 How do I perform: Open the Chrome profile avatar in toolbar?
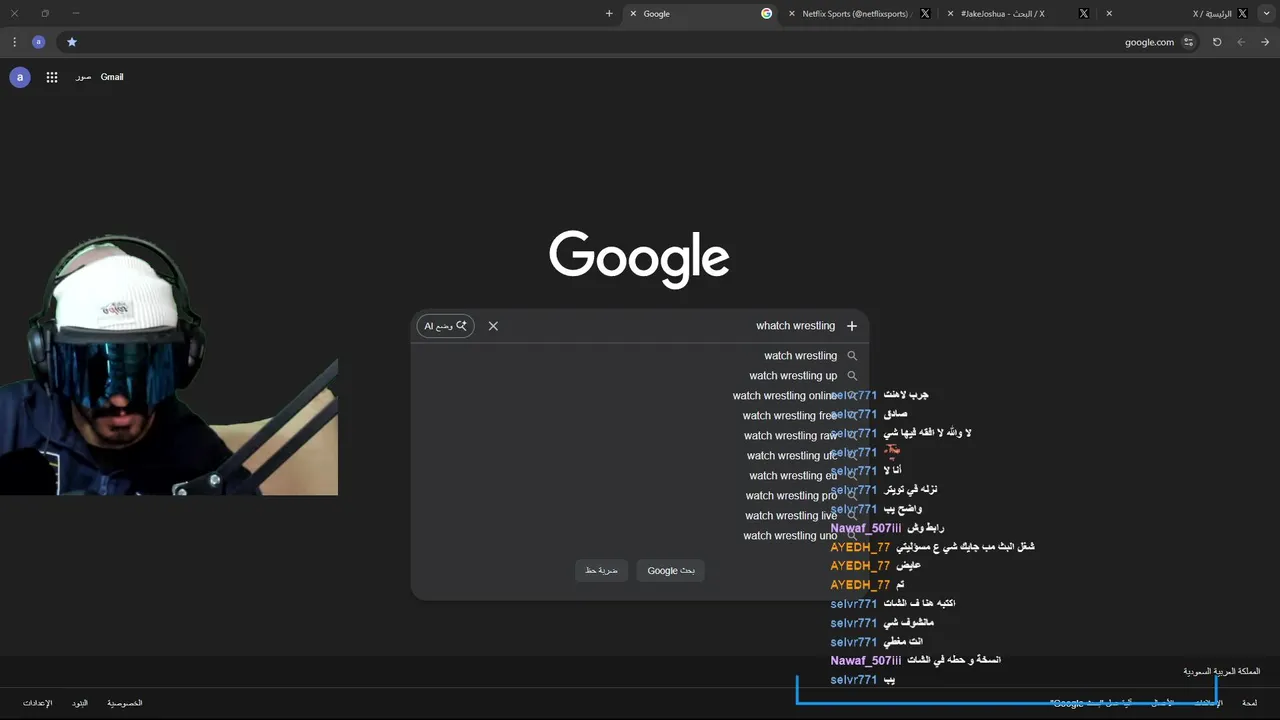[x=38, y=42]
